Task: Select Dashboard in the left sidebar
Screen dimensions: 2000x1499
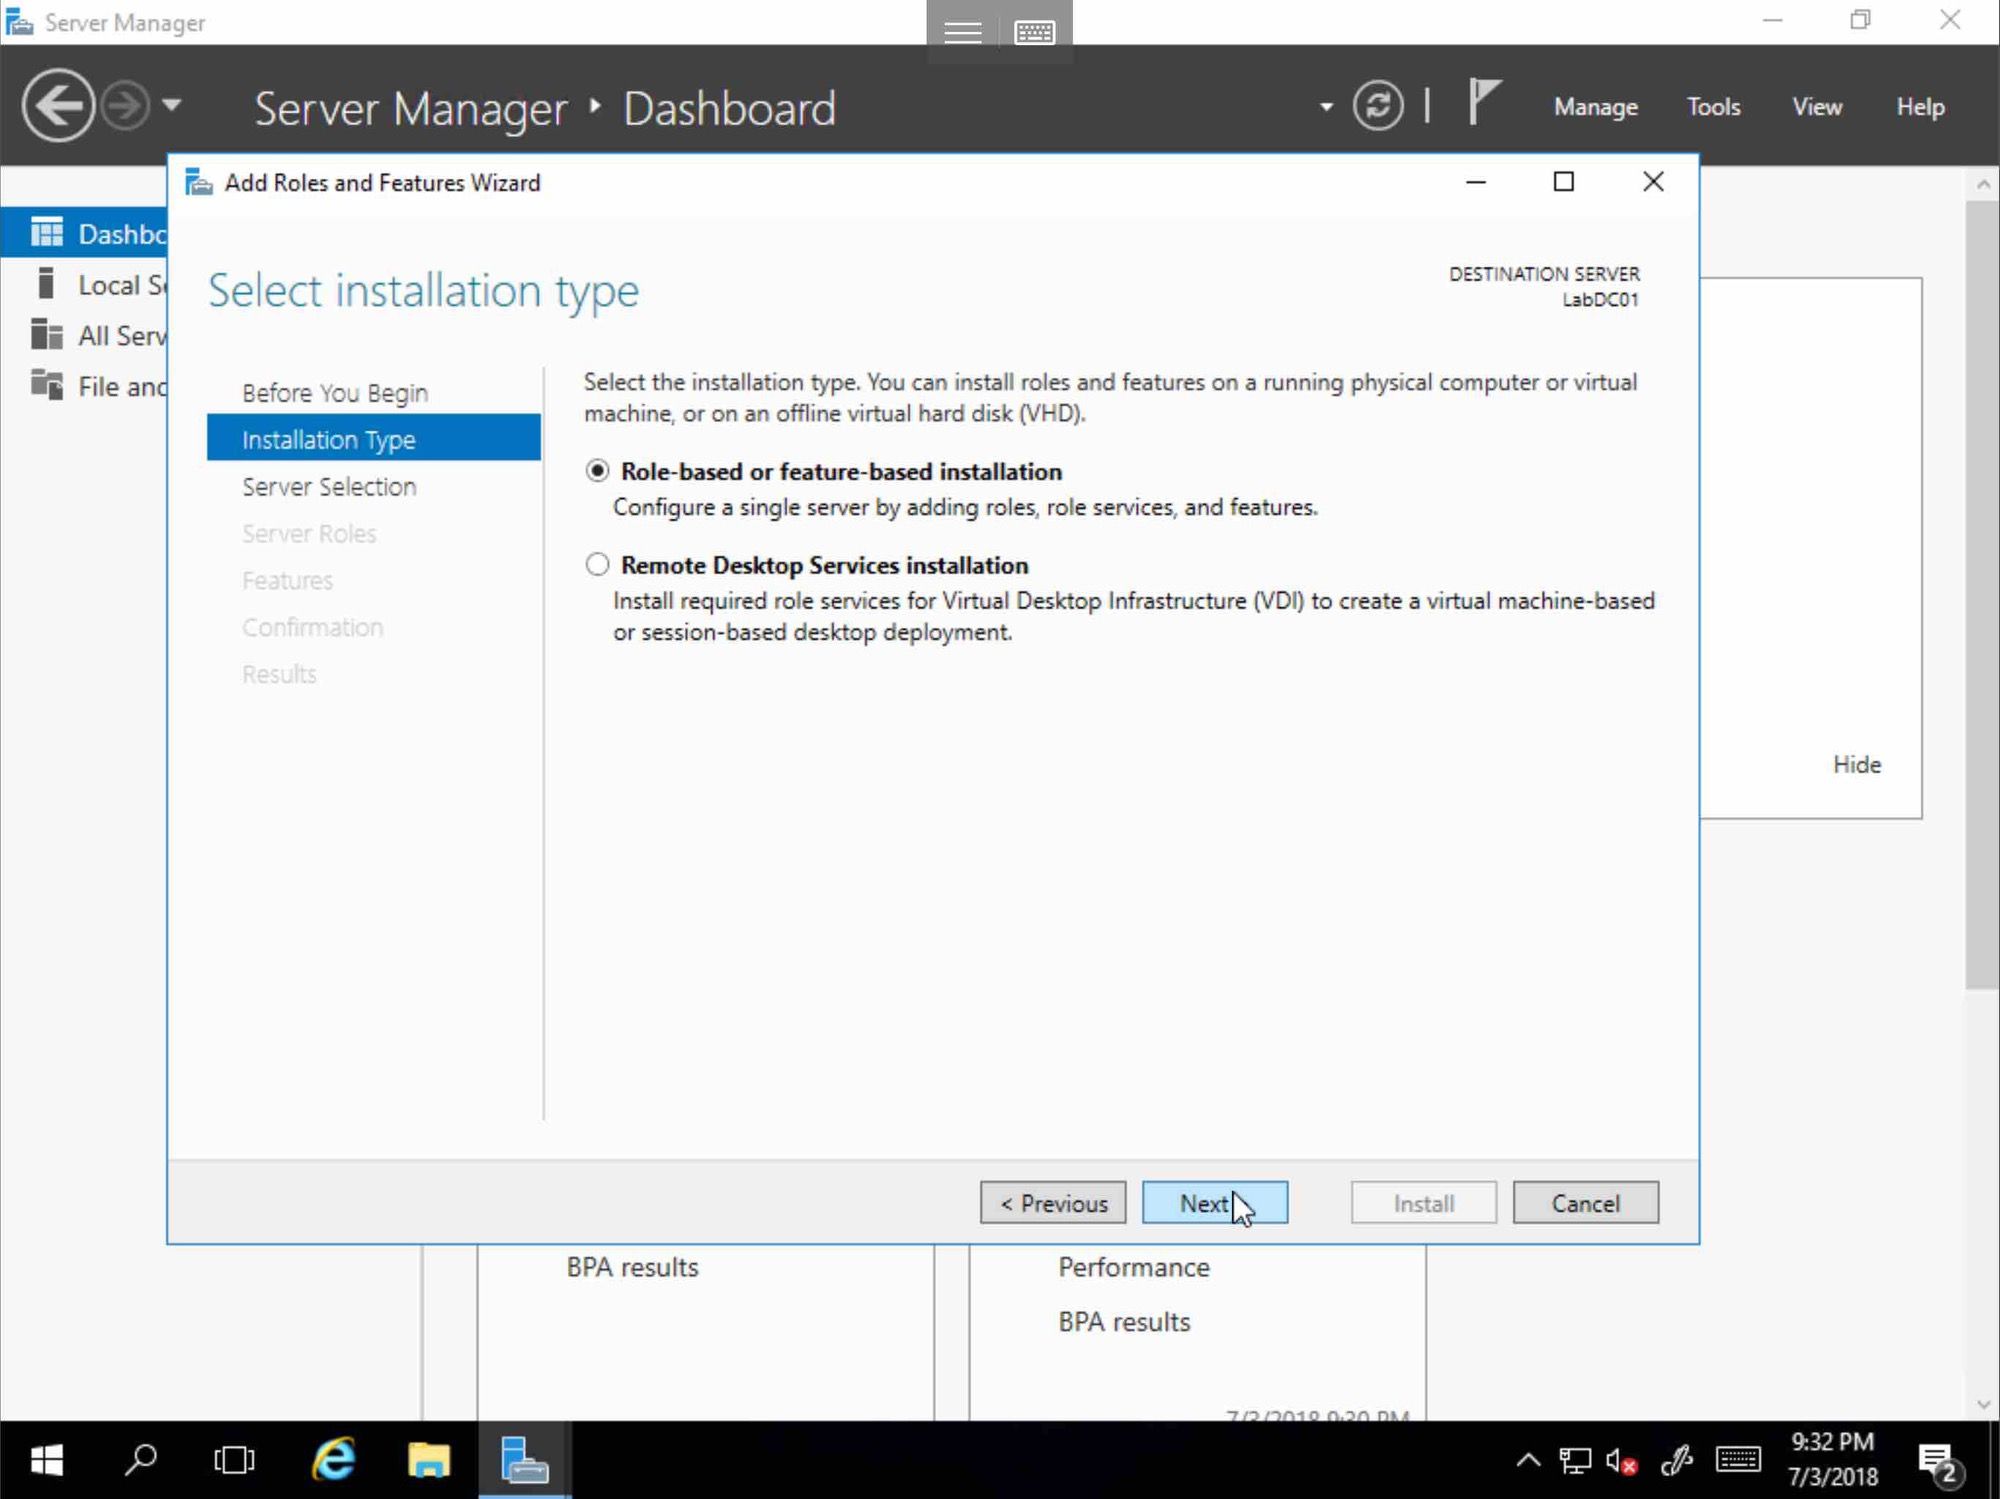Action: [x=85, y=233]
